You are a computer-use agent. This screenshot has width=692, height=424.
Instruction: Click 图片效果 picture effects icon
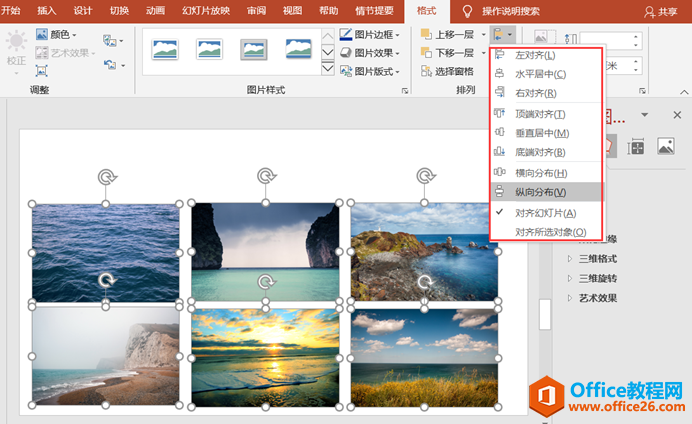pyautogui.click(x=346, y=53)
